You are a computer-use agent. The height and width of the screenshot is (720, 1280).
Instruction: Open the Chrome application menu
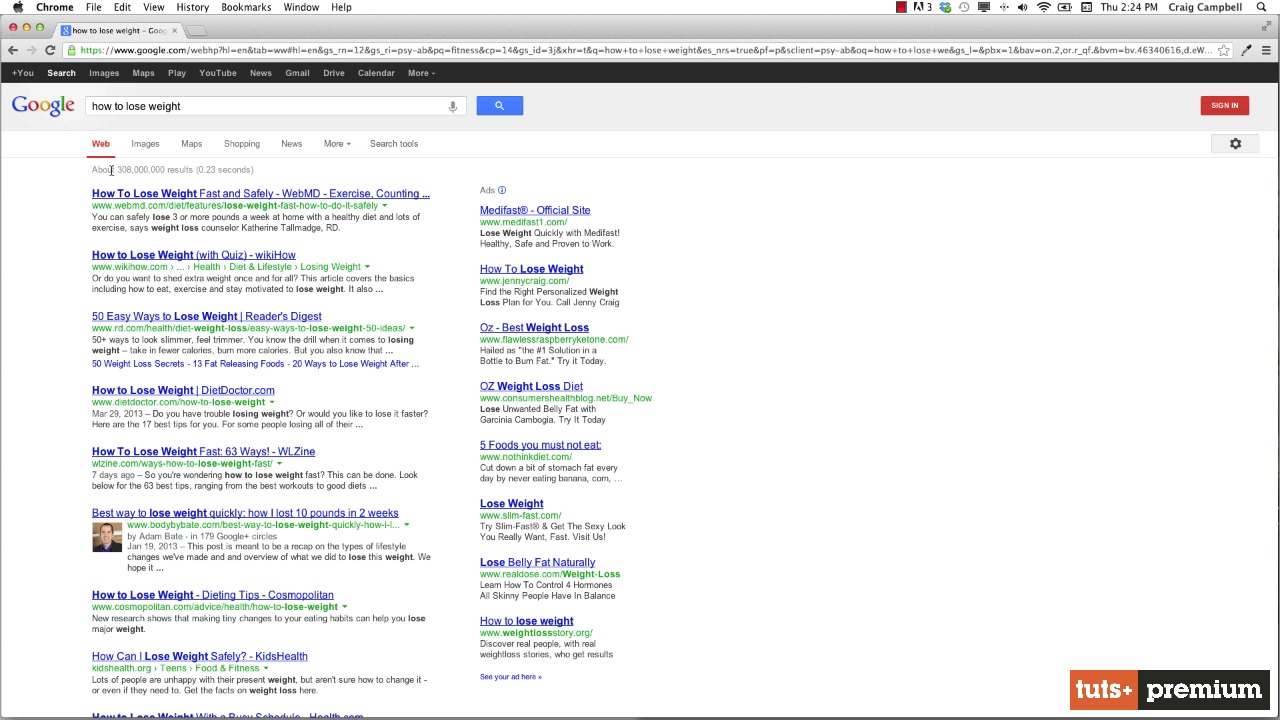[55, 7]
